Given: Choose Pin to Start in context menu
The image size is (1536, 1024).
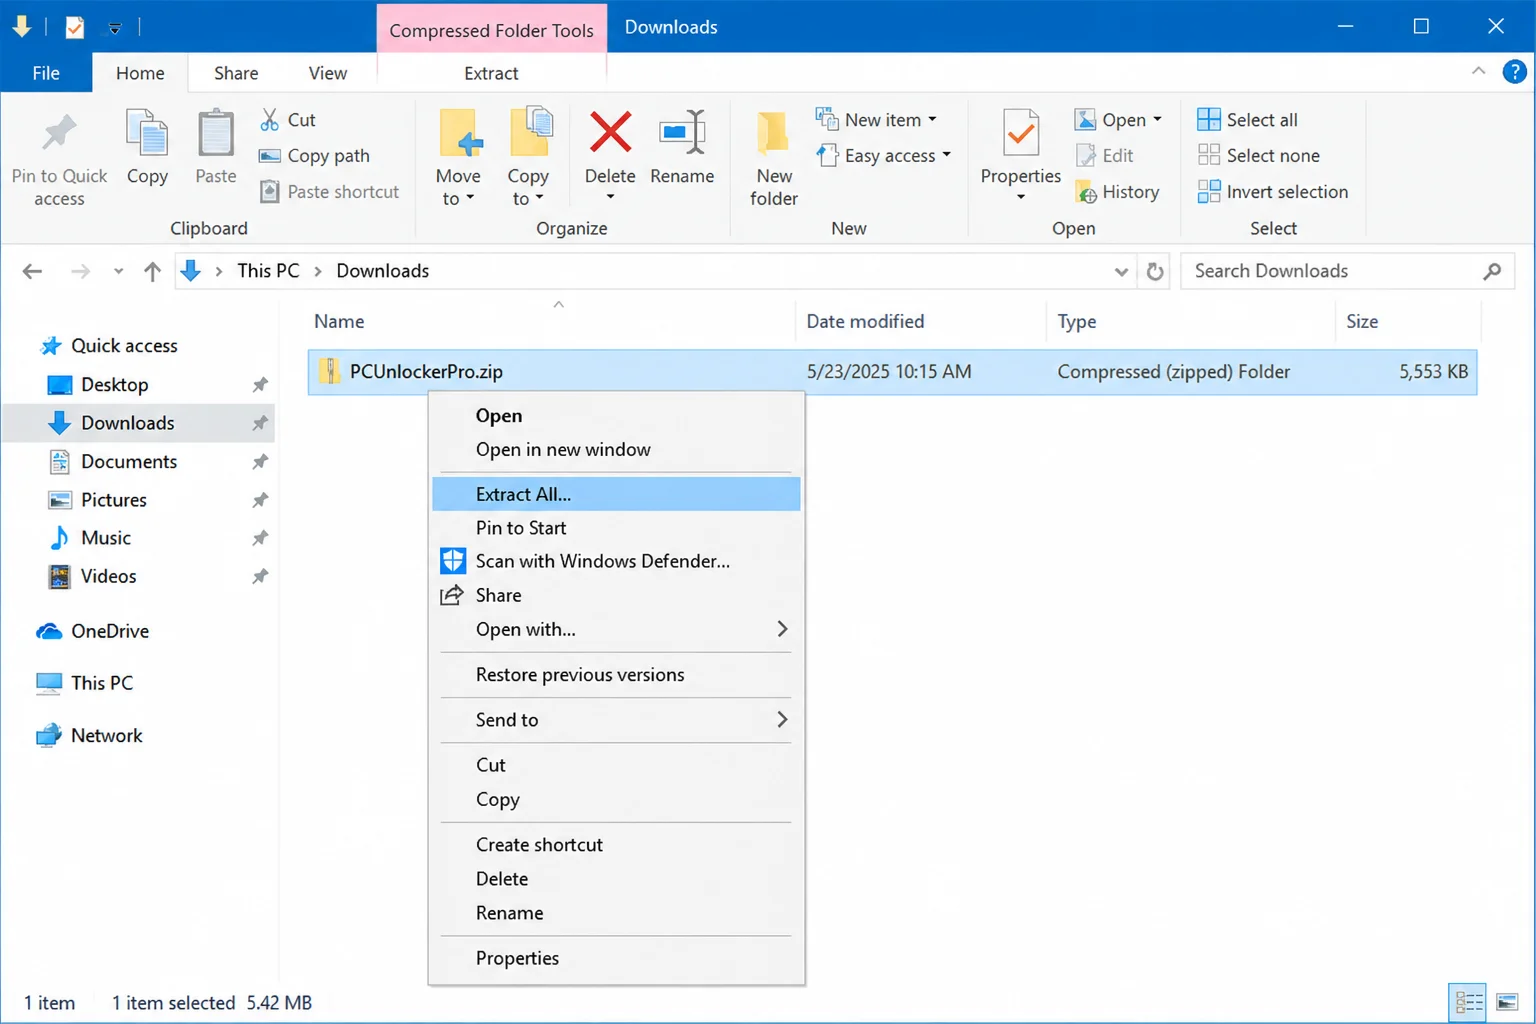Looking at the screenshot, I should click(x=616, y=528).
